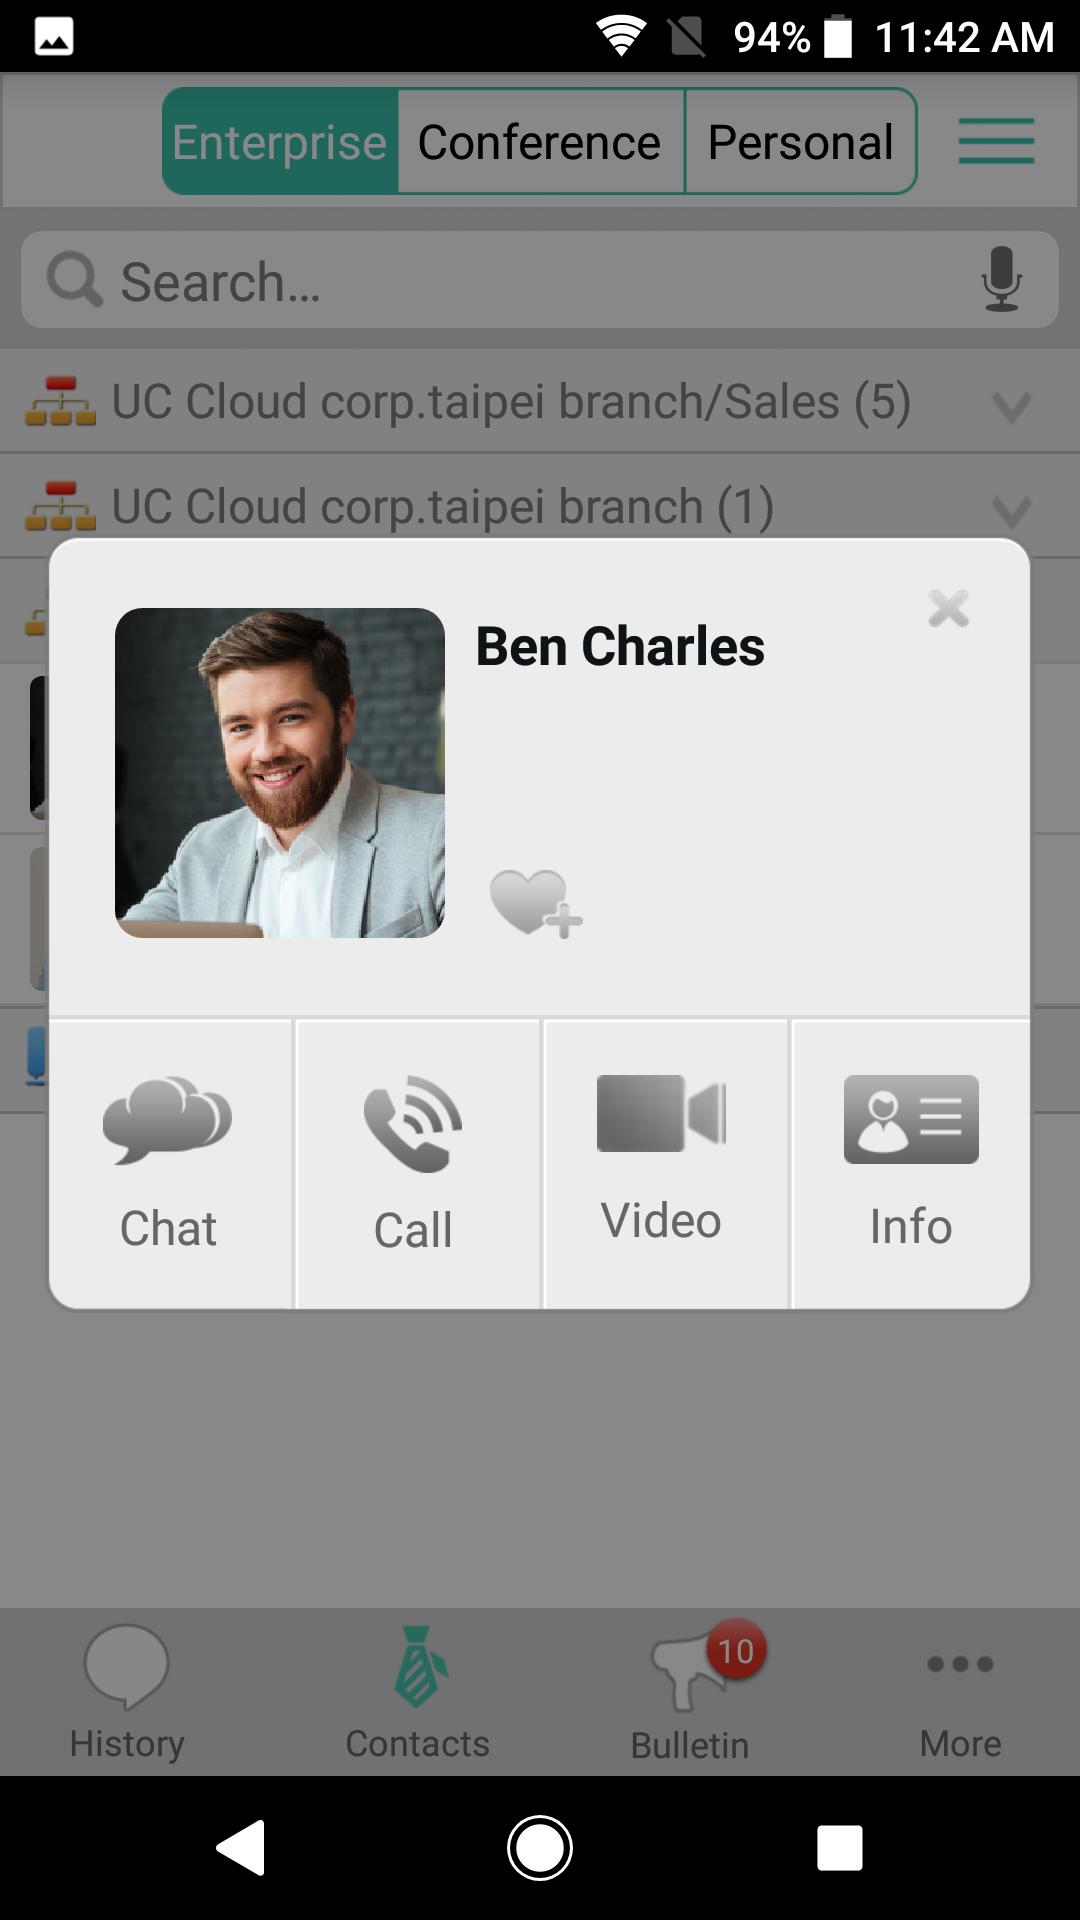Switch to the Personal tab
The image size is (1080, 1920).
(800, 142)
